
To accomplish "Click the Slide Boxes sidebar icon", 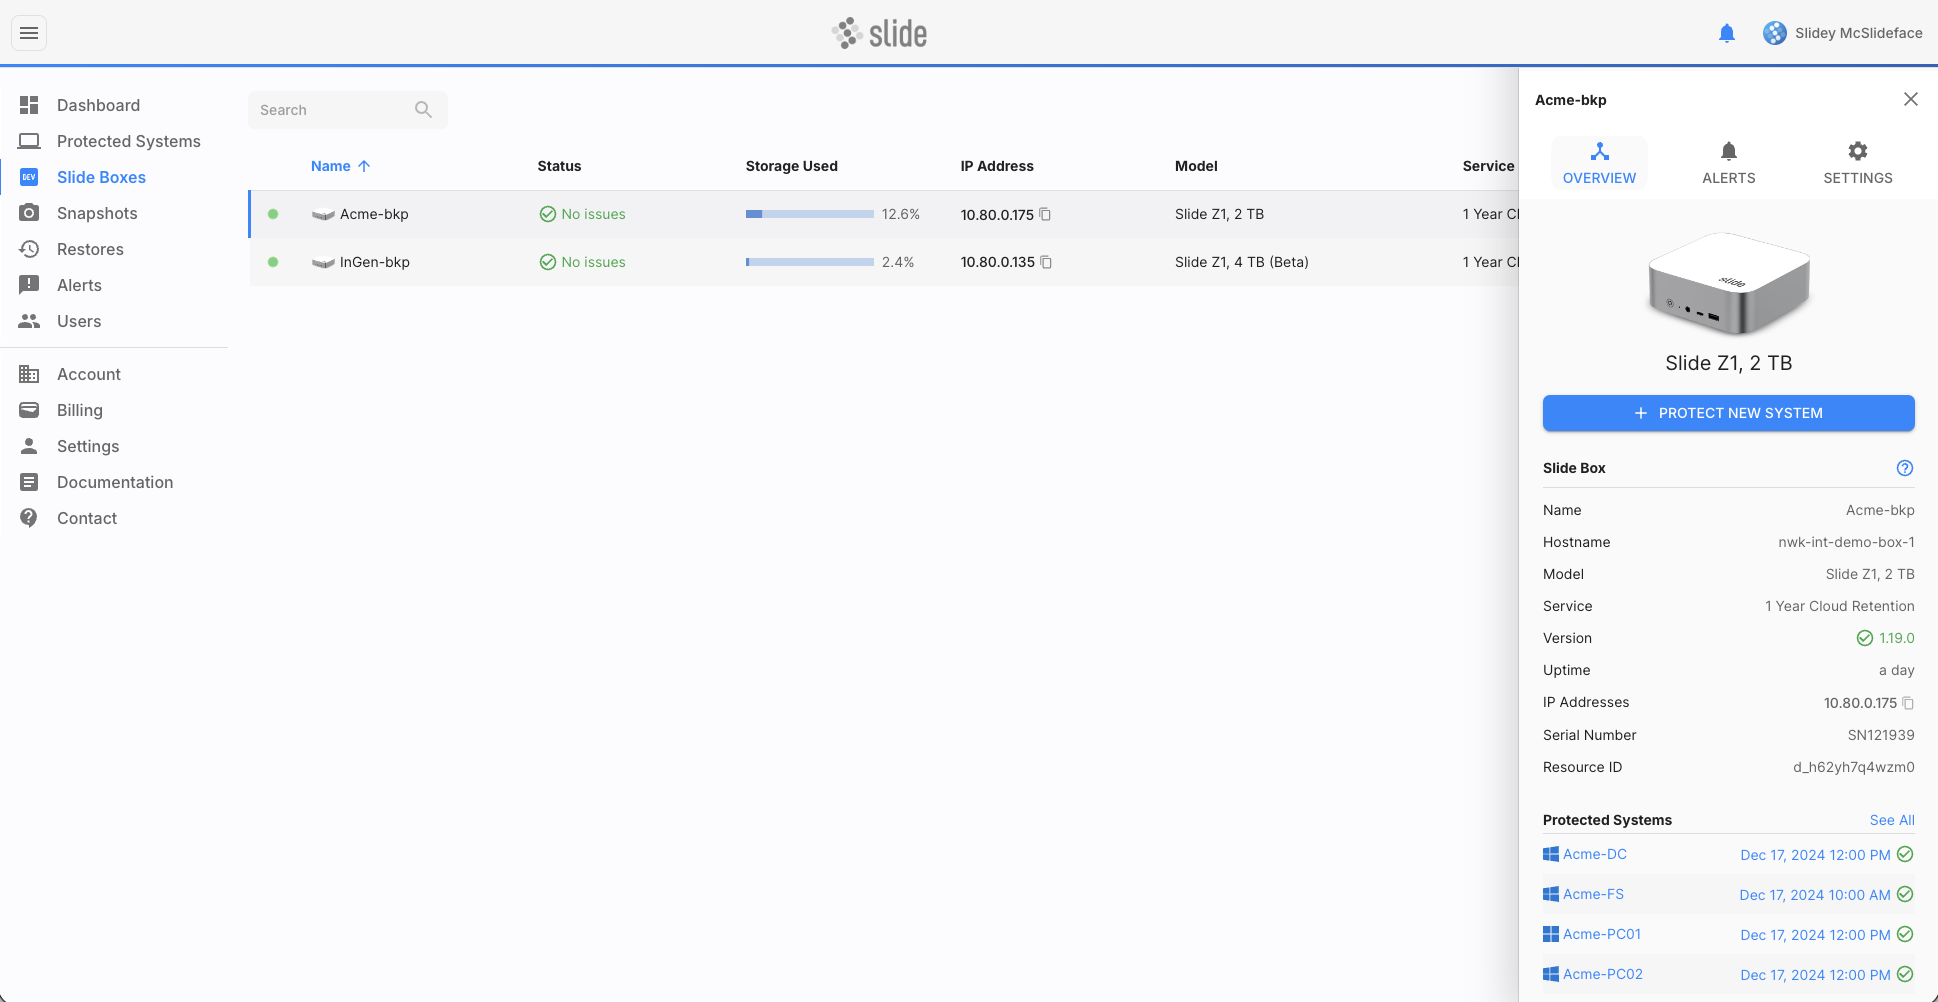I will [29, 177].
